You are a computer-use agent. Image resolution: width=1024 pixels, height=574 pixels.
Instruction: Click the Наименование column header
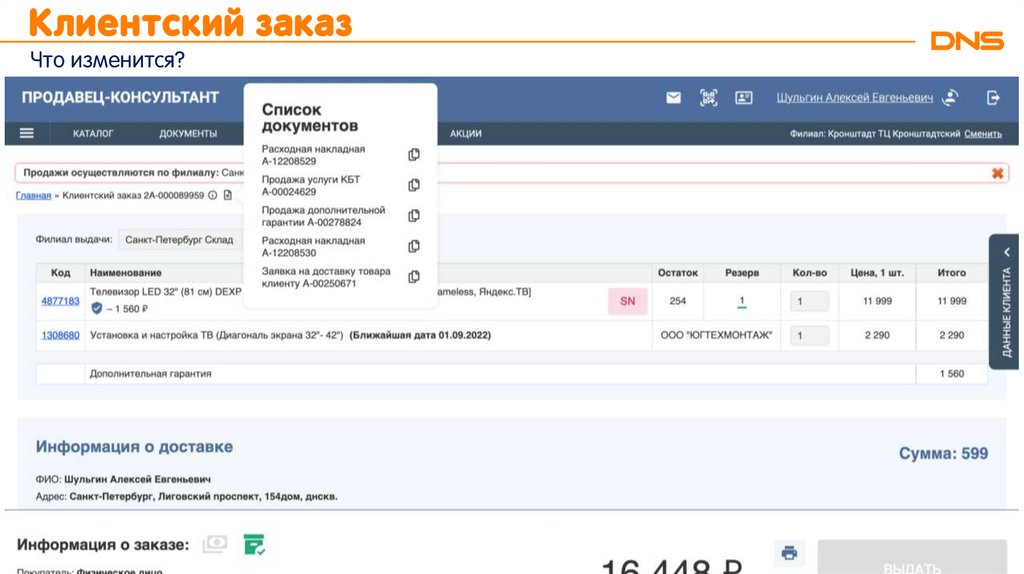(125, 273)
